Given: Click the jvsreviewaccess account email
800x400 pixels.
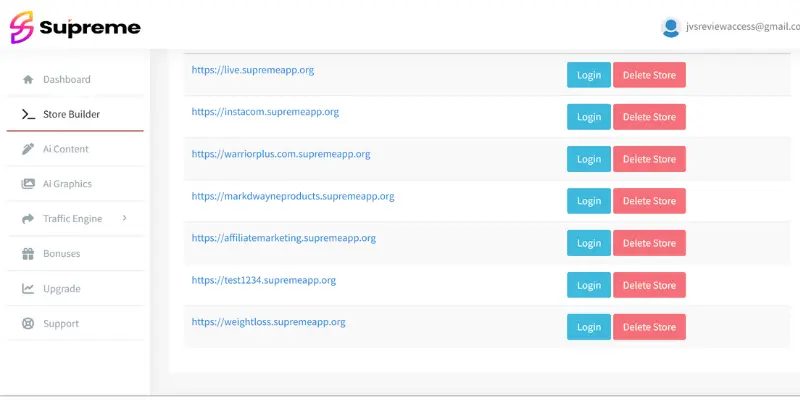Looking at the screenshot, I should click(x=743, y=28).
